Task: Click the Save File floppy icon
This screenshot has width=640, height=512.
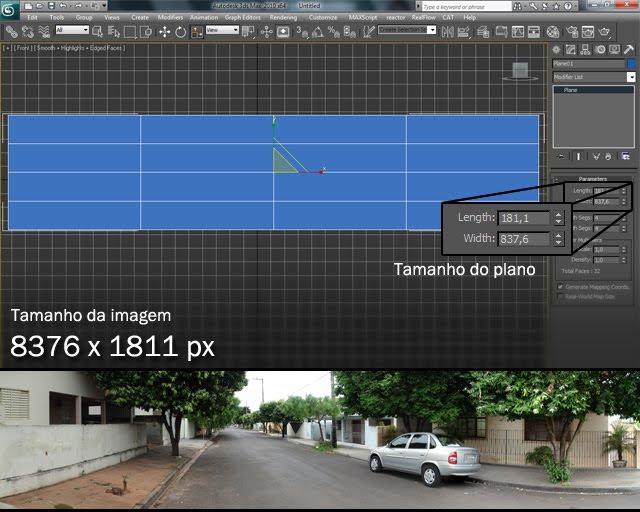Action: pos(51,6)
